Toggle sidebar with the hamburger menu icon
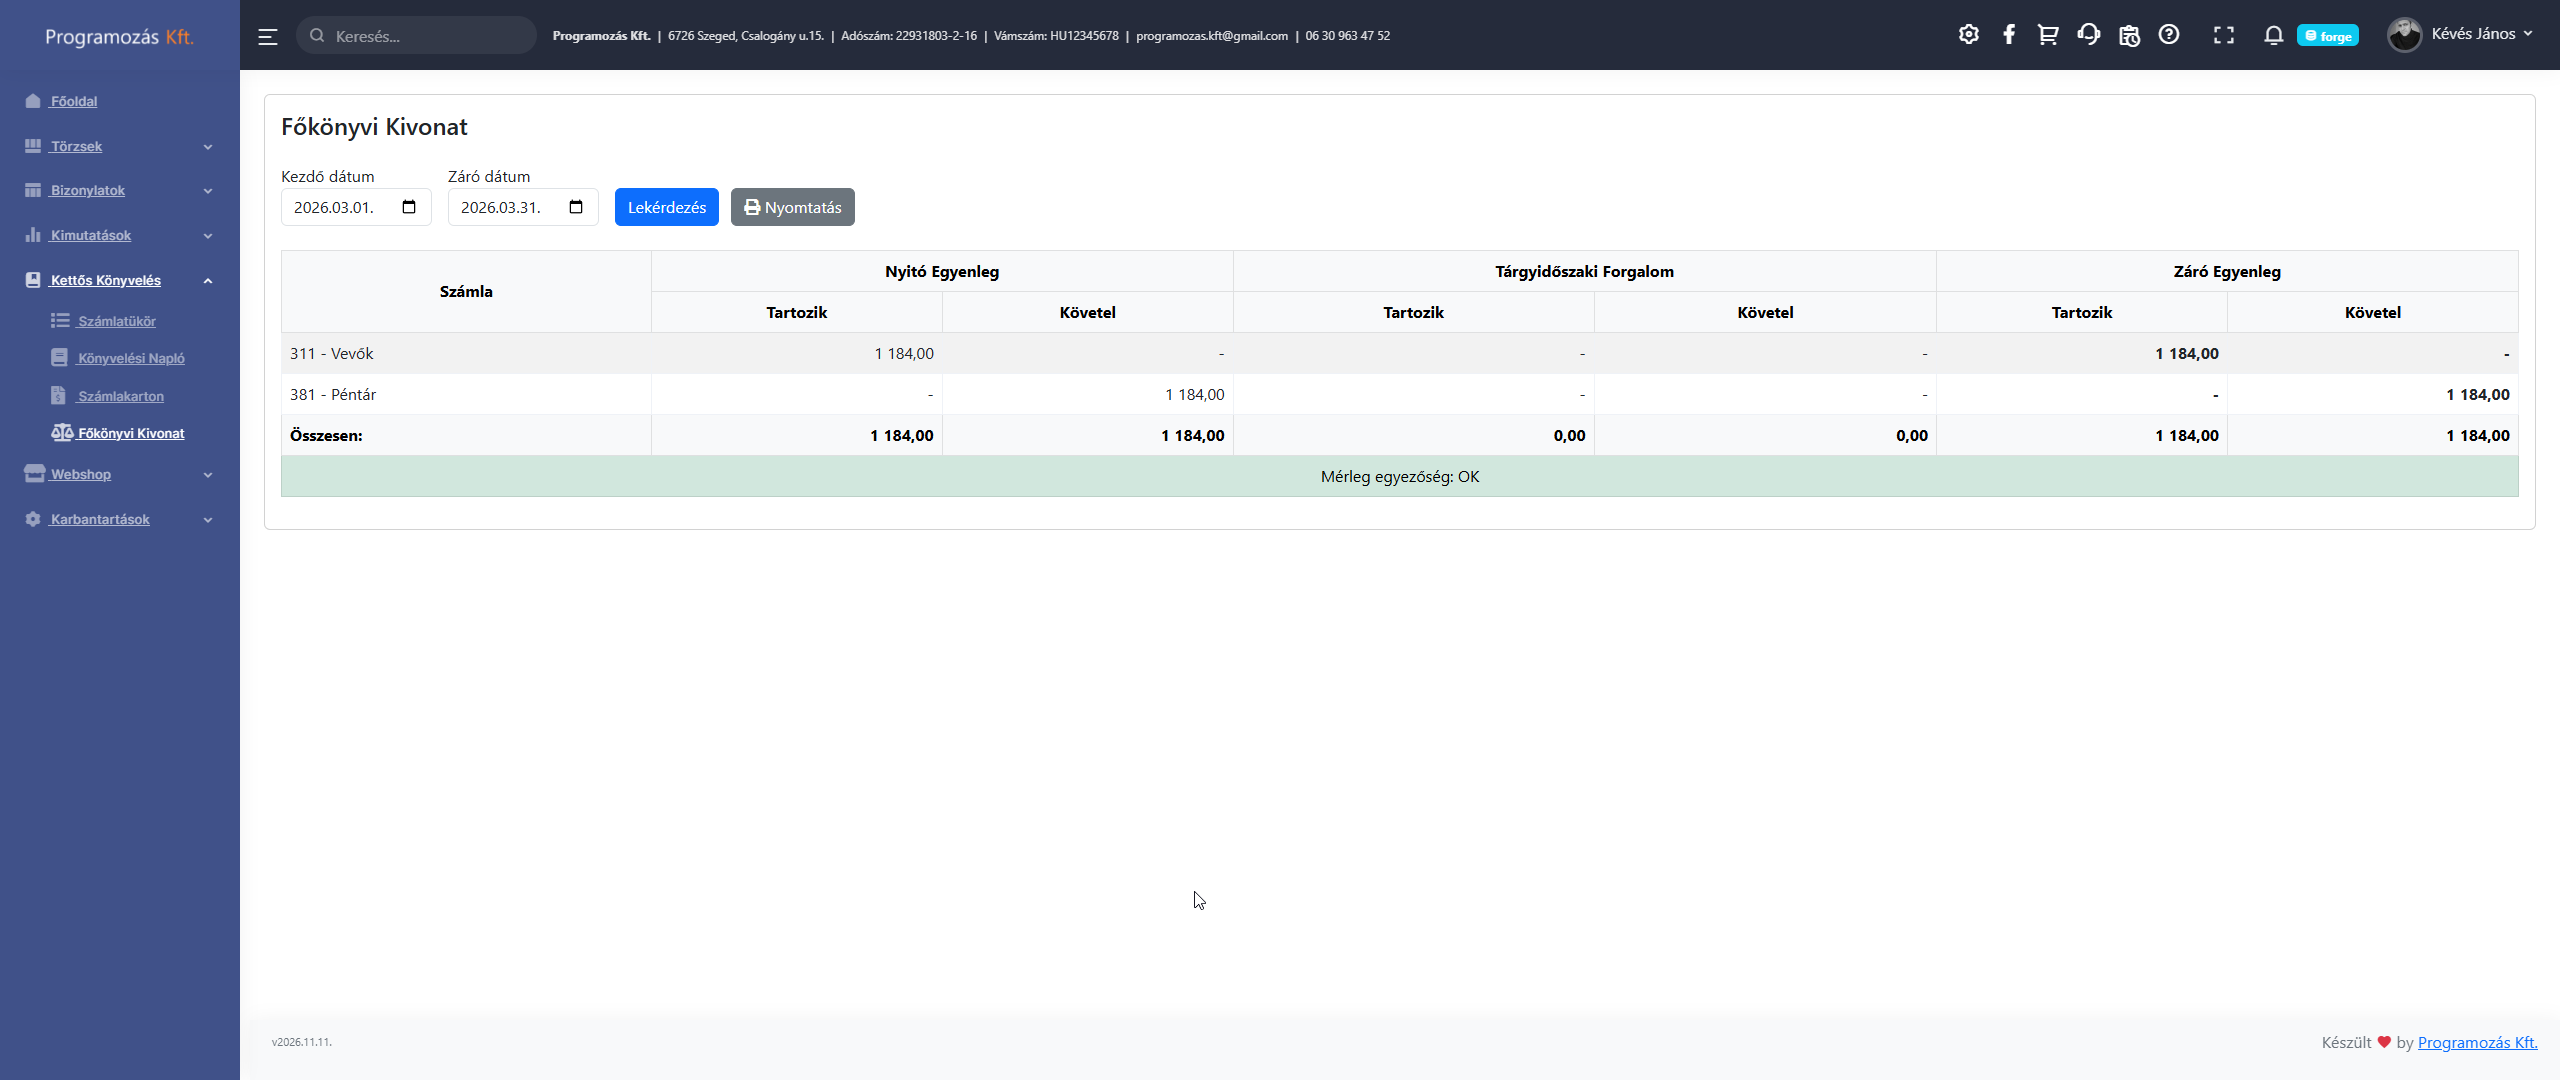Image resolution: width=2560 pixels, height=1080 pixels. pyautogui.click(x=268, y=37)
